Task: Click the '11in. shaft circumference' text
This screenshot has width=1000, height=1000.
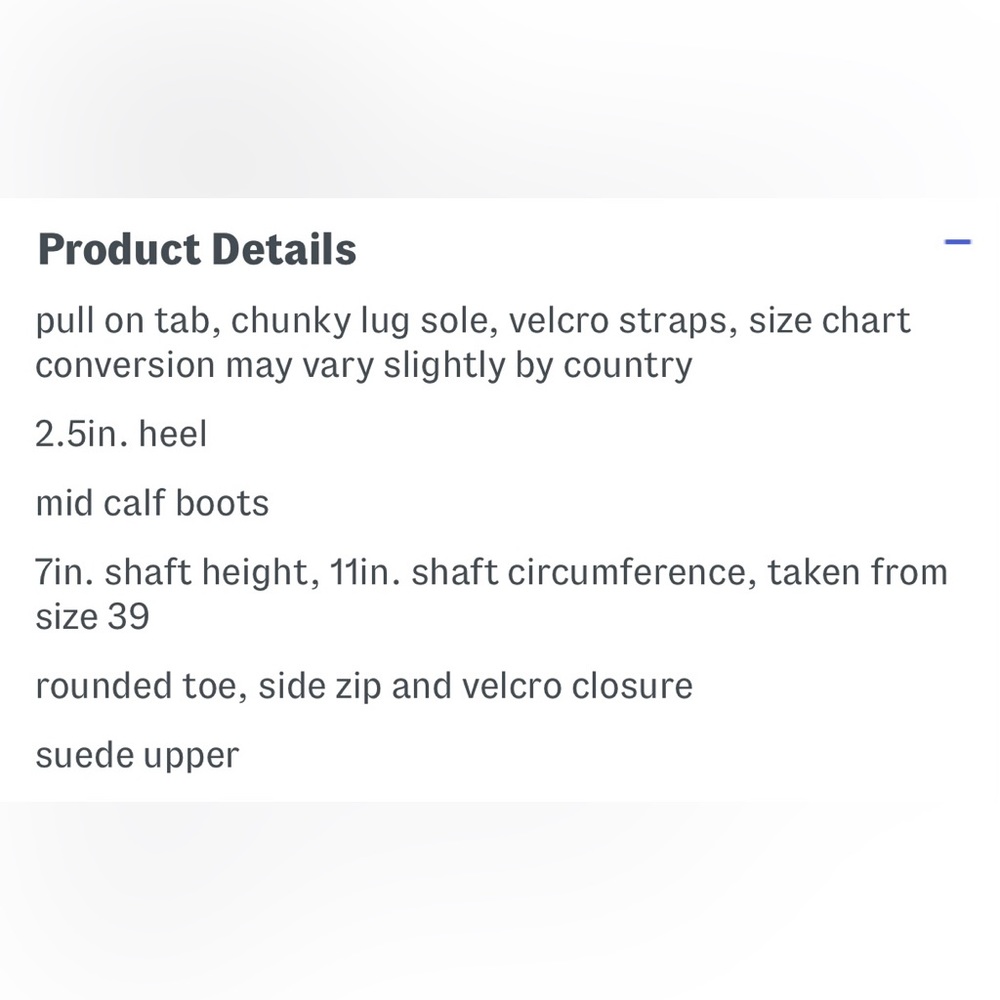Action: (x=537, y=572)
